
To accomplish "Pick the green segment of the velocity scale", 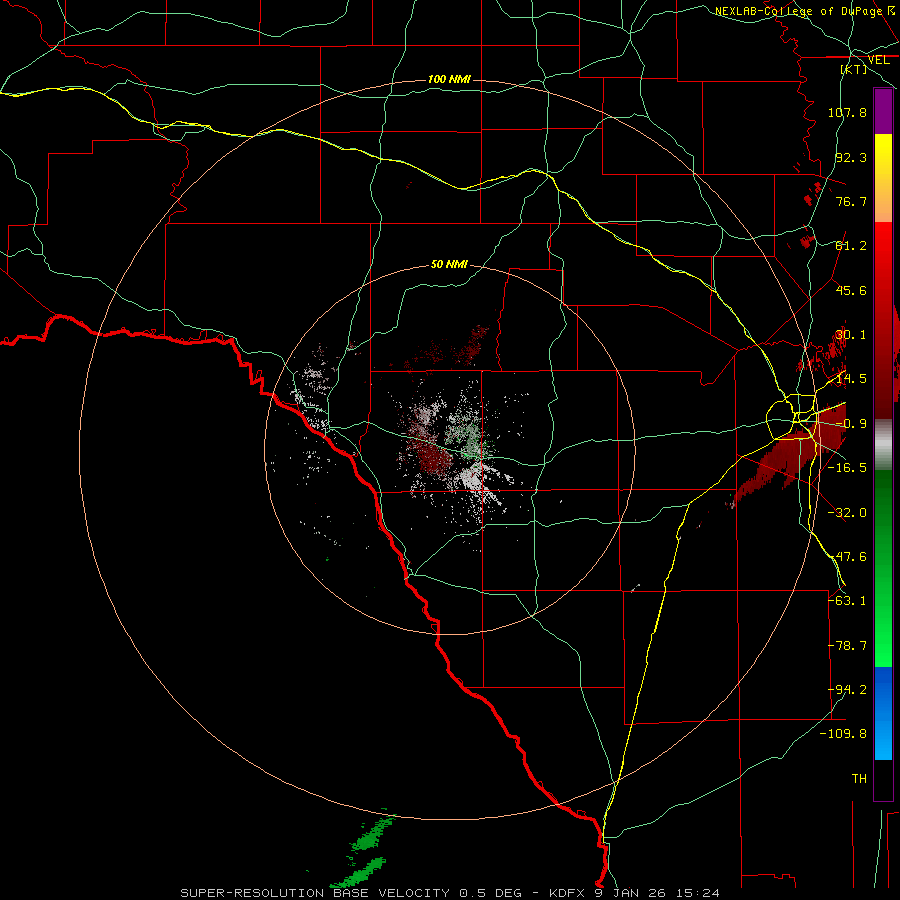I will point(883,568).
